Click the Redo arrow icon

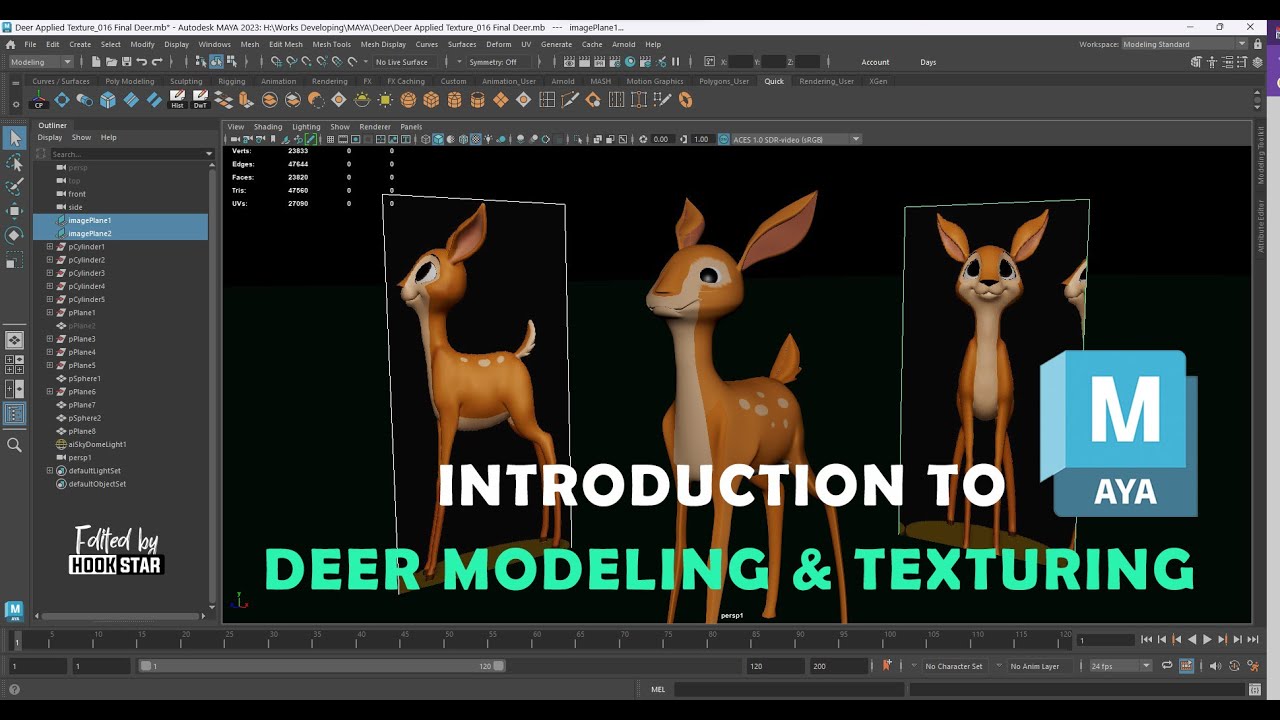coord(157,62)
